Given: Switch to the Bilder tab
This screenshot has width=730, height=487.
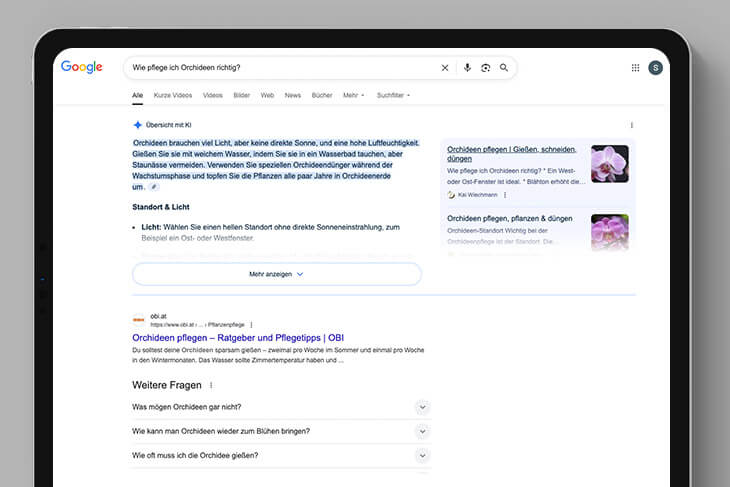Looking at the screenshot, I should 242,95.
